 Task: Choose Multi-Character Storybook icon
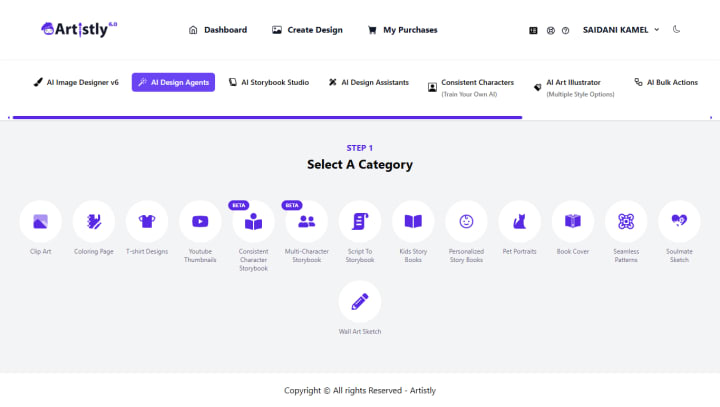[307, 221]
